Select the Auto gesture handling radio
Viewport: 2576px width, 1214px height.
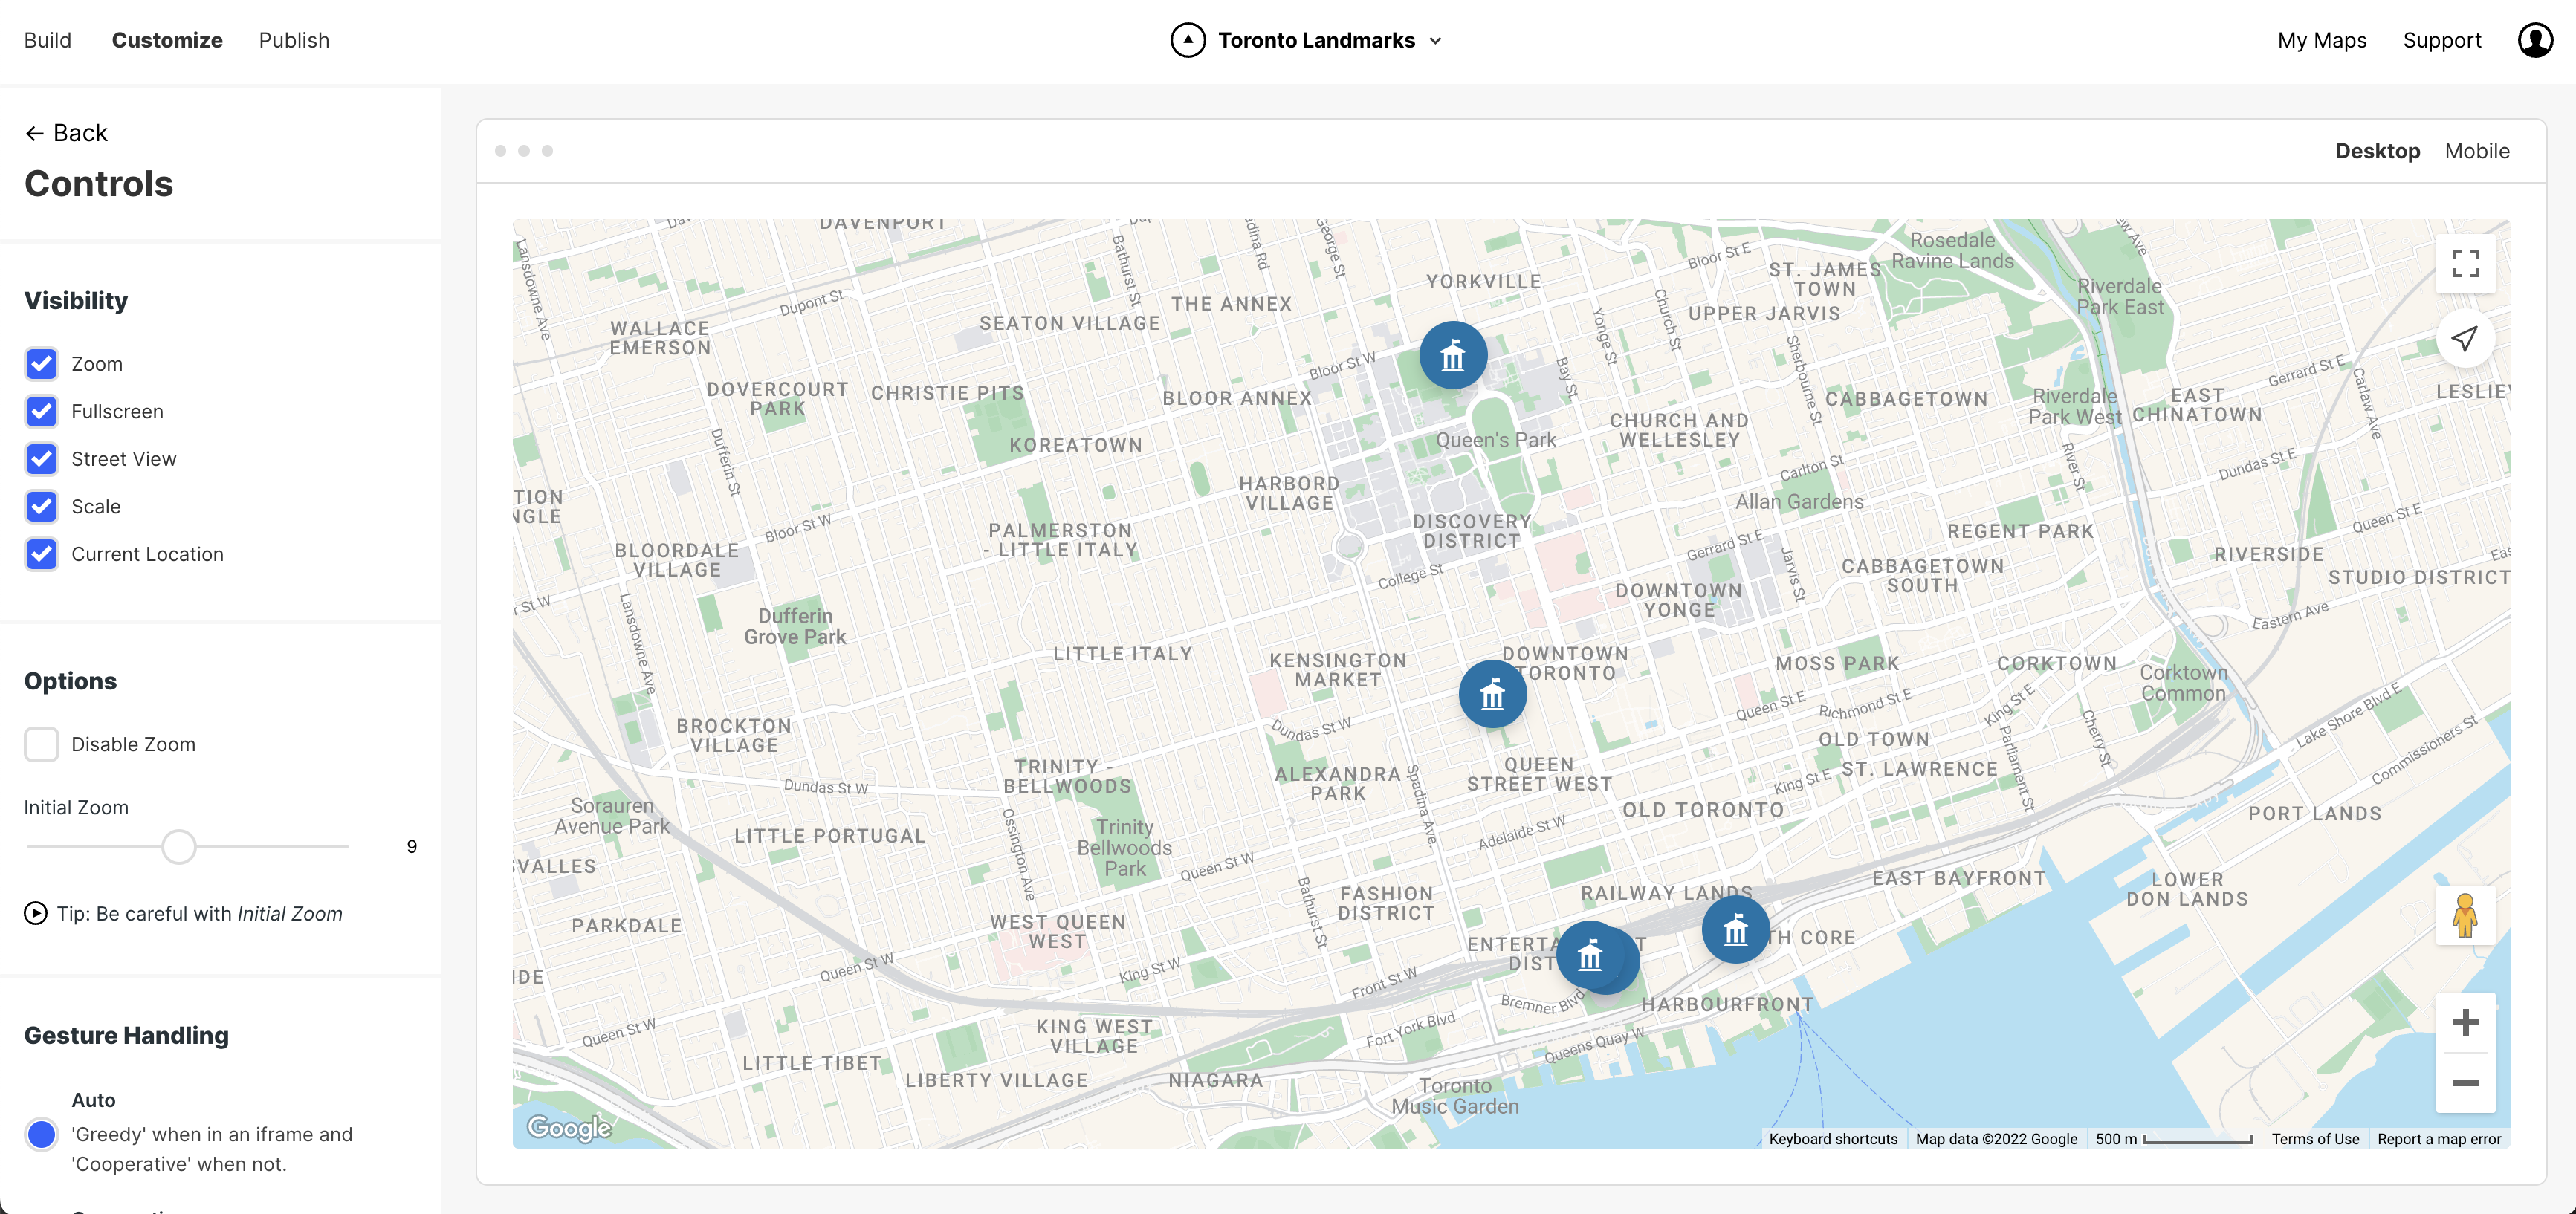coord(42,1134)
